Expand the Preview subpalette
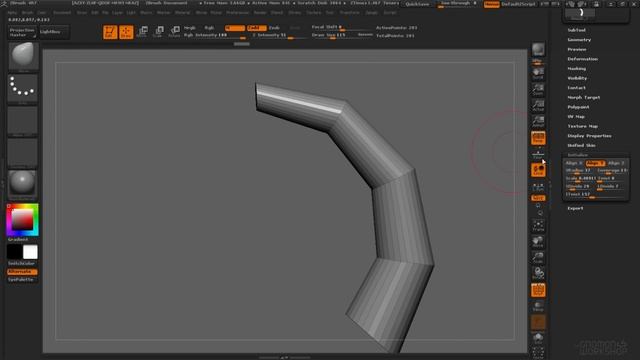This screenshot has width=640, height=360. (576, 49)
